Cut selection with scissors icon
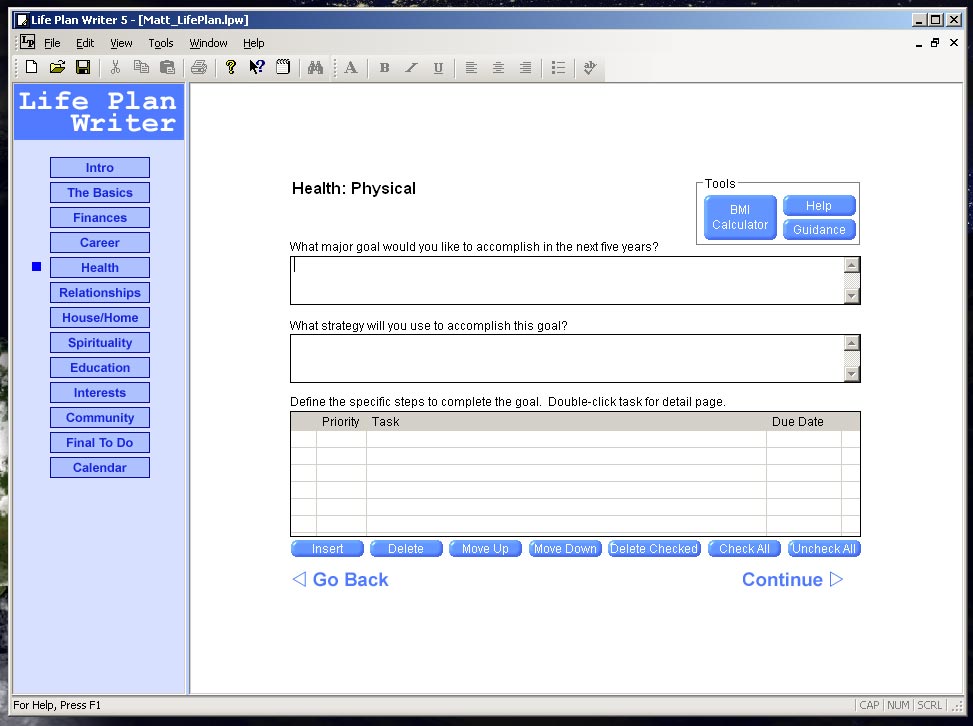Image resolution: width=973 pixels, height=726 pixels. coord(115,67)
